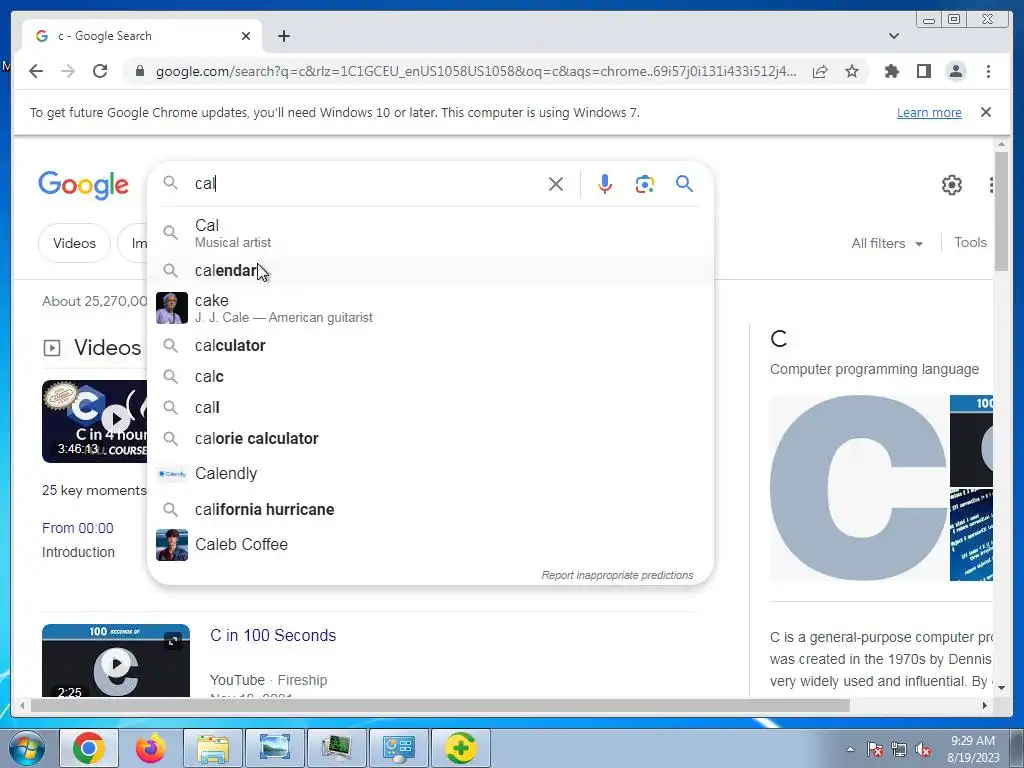Screen dimensions: 1024x768
Task: Click the Google logo
Action: pyautogui.click(x=84, y=185)
